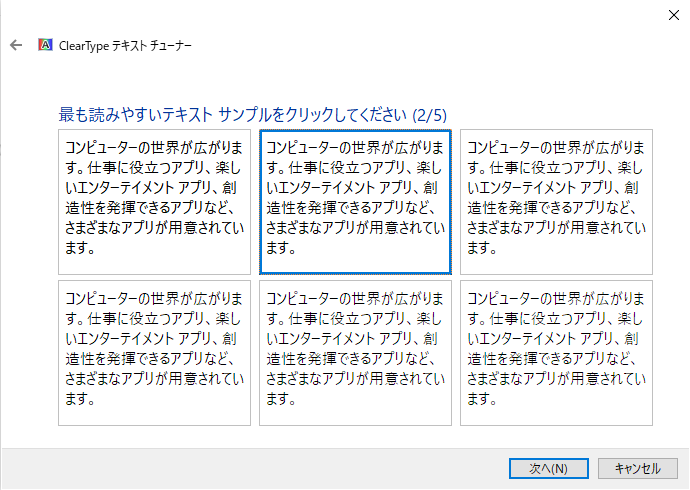Click the blank white area below the bottom-left sample
This screenshot has height=490, width=690.
pos(154,437)
